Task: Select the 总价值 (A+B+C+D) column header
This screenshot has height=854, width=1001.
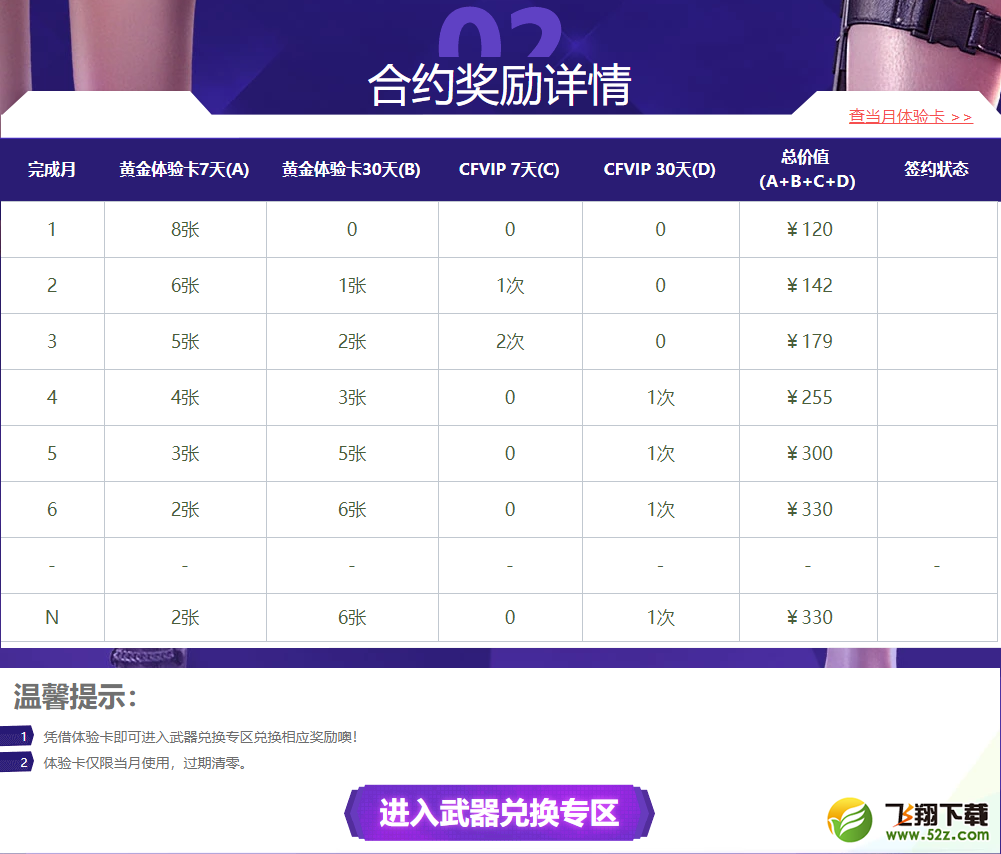Action: (807, 169)
